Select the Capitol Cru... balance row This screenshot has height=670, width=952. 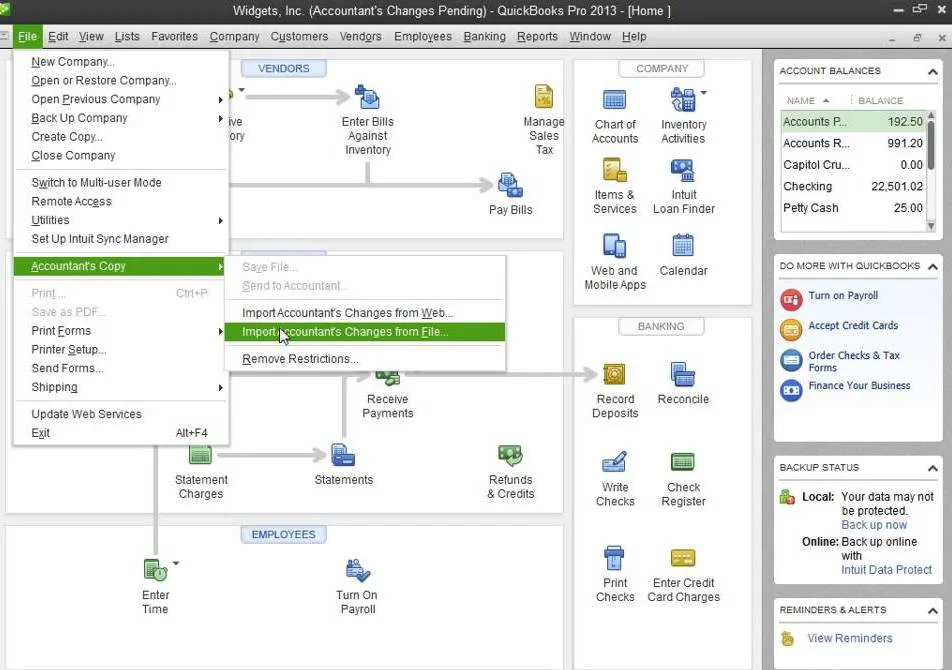click(852, 165)
